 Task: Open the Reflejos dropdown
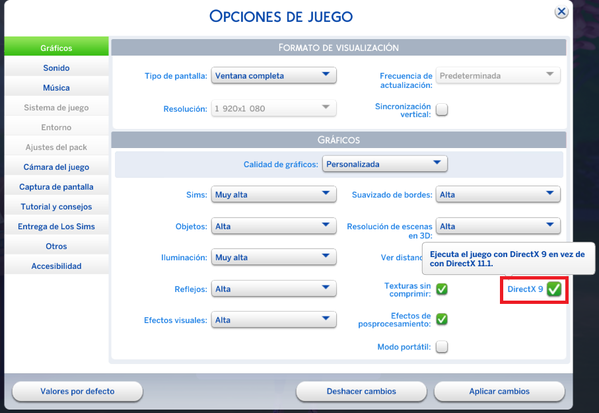pos(274,289)
